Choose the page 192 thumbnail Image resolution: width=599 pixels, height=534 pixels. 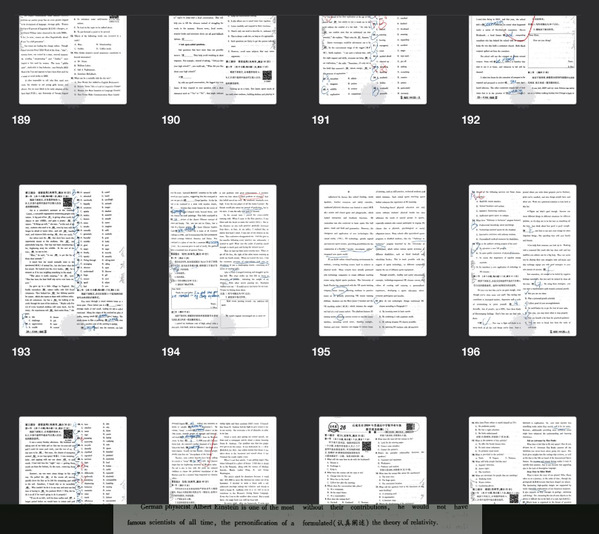[523, 60]
